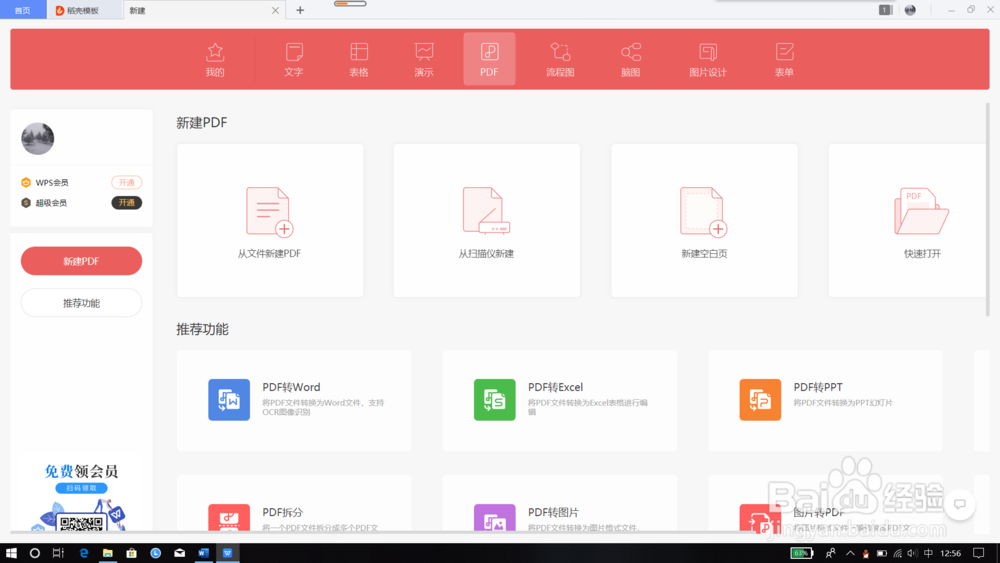This screenshot has height=563, width=1000.
Task: Launch the PDF转Word converter
Action: point(294,400)
